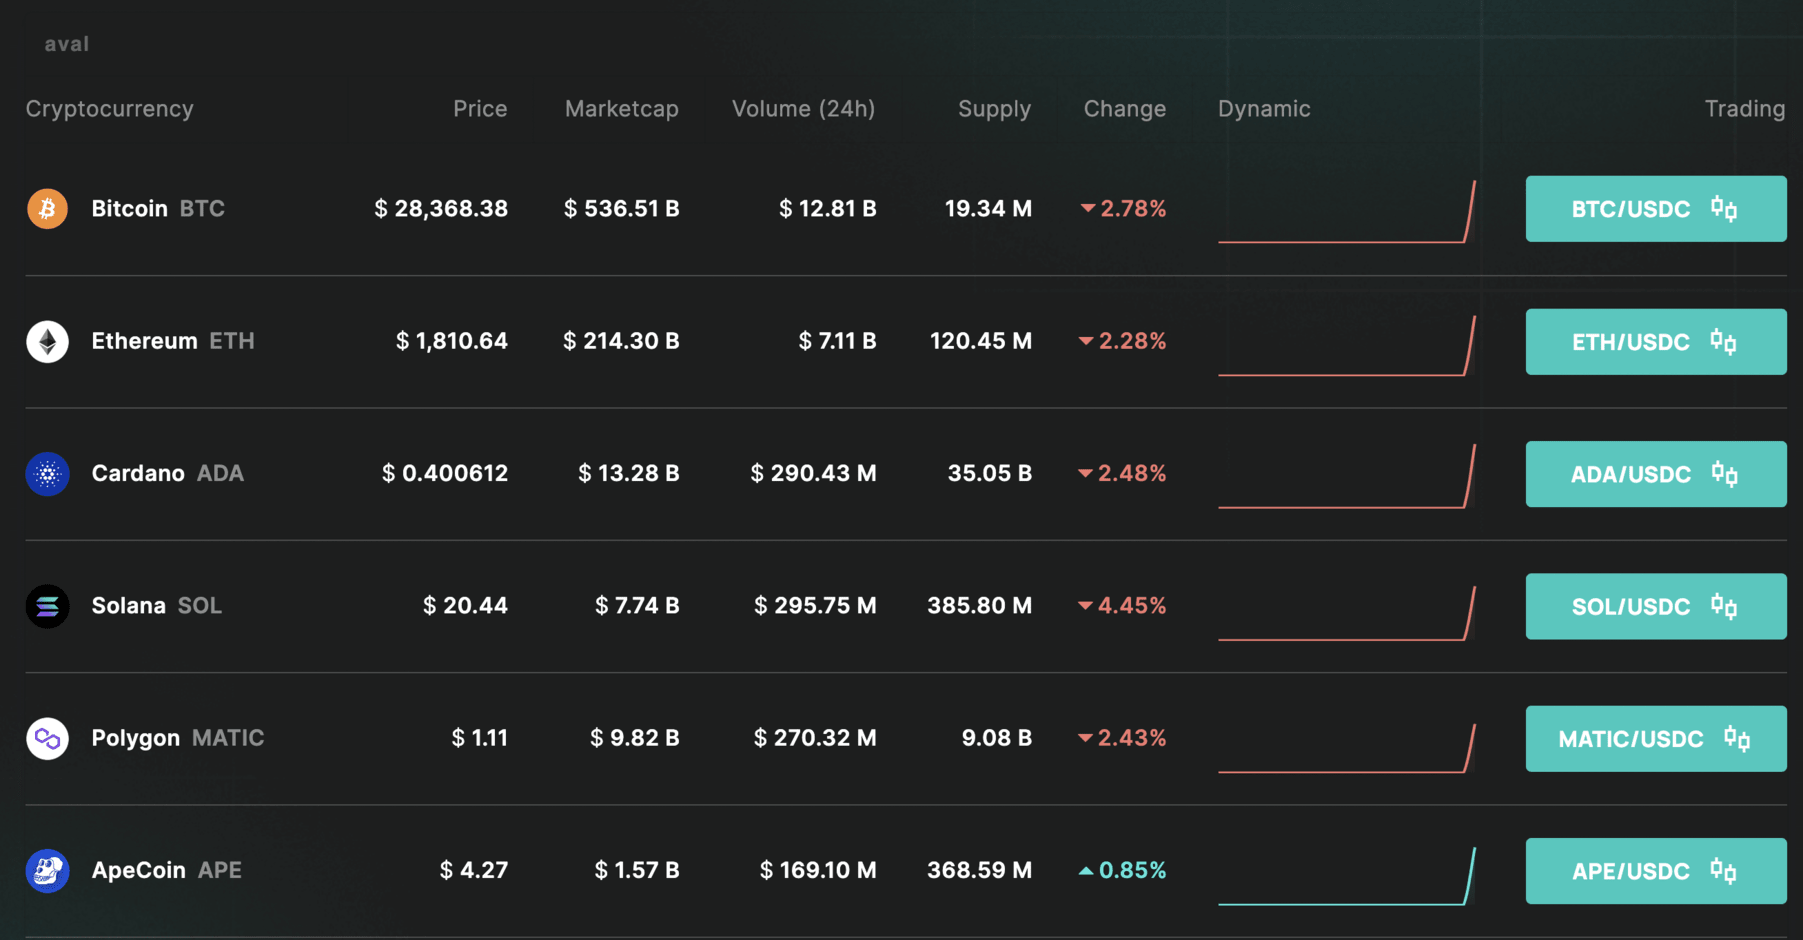Click Bitcoin price $ 28,368.38
This screenshot has width=1803, height=940.
point(441,209)
